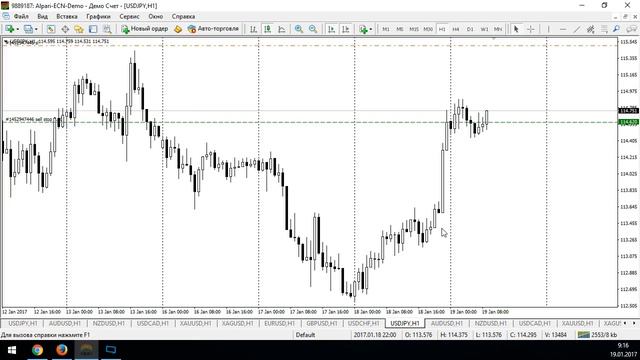Zoom in on the chart
The width and height of the screenshot is (640, 360).
299,29
